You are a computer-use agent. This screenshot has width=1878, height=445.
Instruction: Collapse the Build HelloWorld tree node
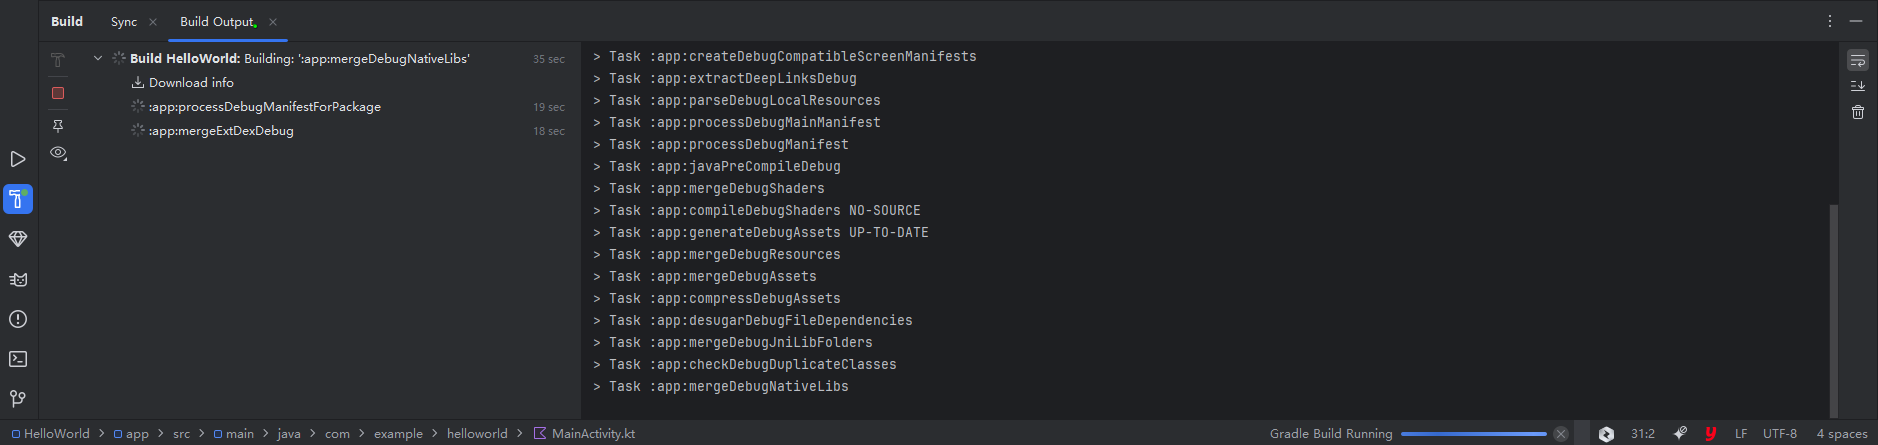click(98, 58)
